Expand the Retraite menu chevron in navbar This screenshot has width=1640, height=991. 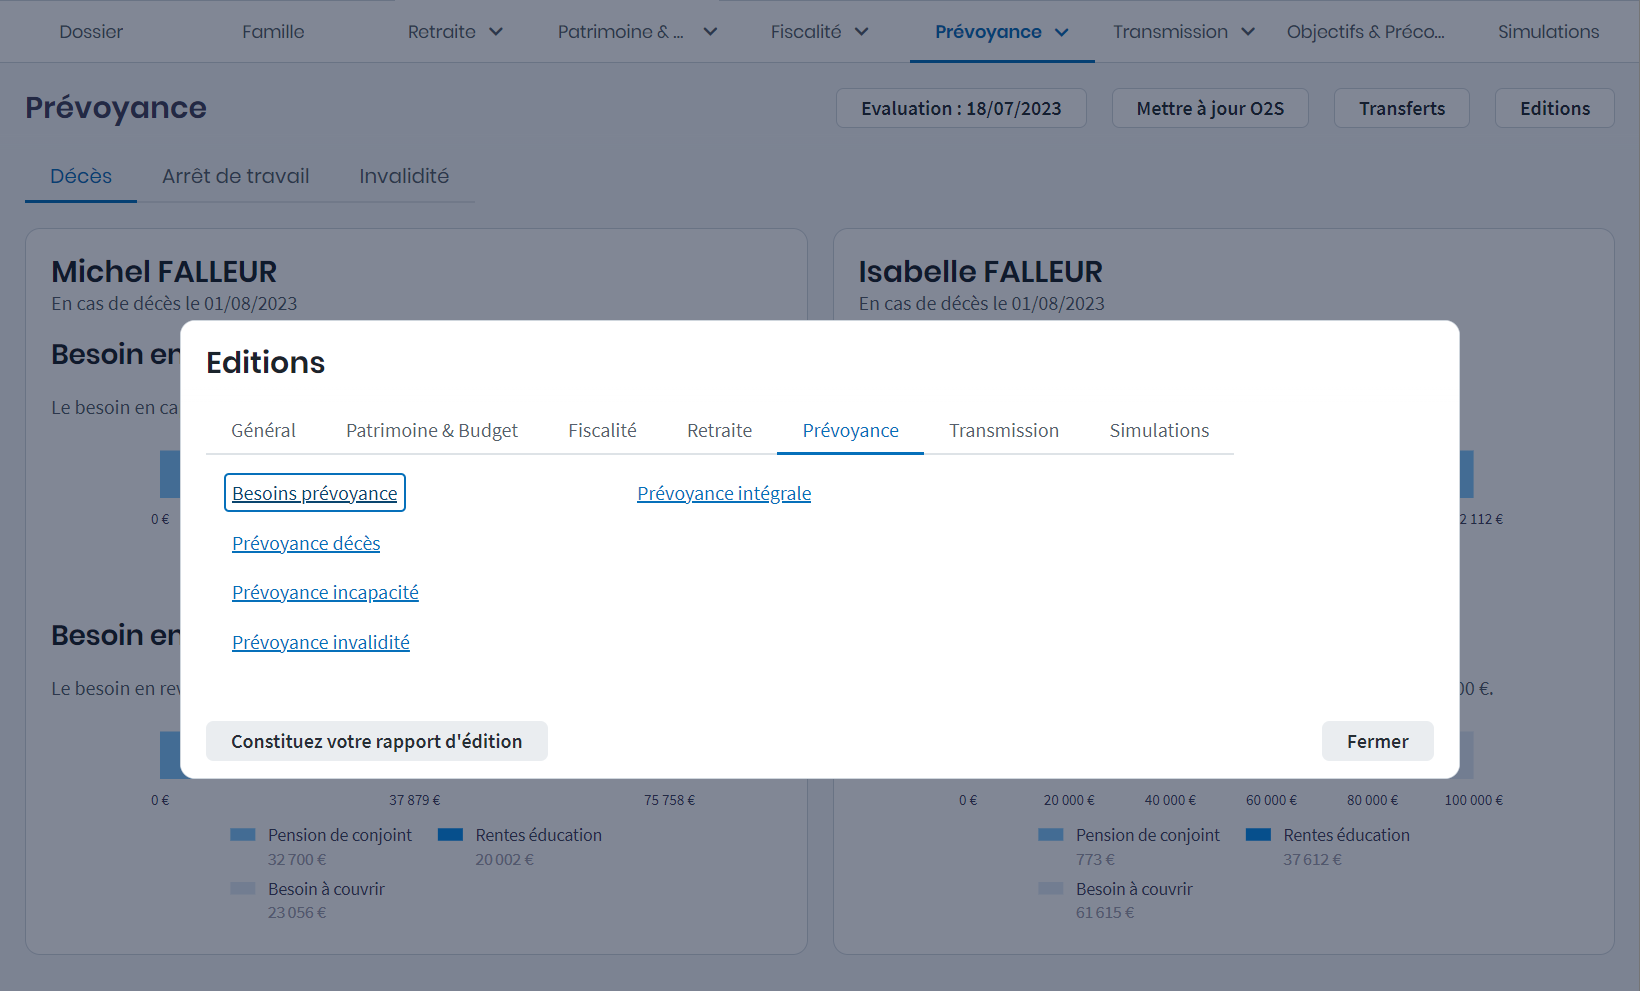pyautogui.click(x=496, y=32)
